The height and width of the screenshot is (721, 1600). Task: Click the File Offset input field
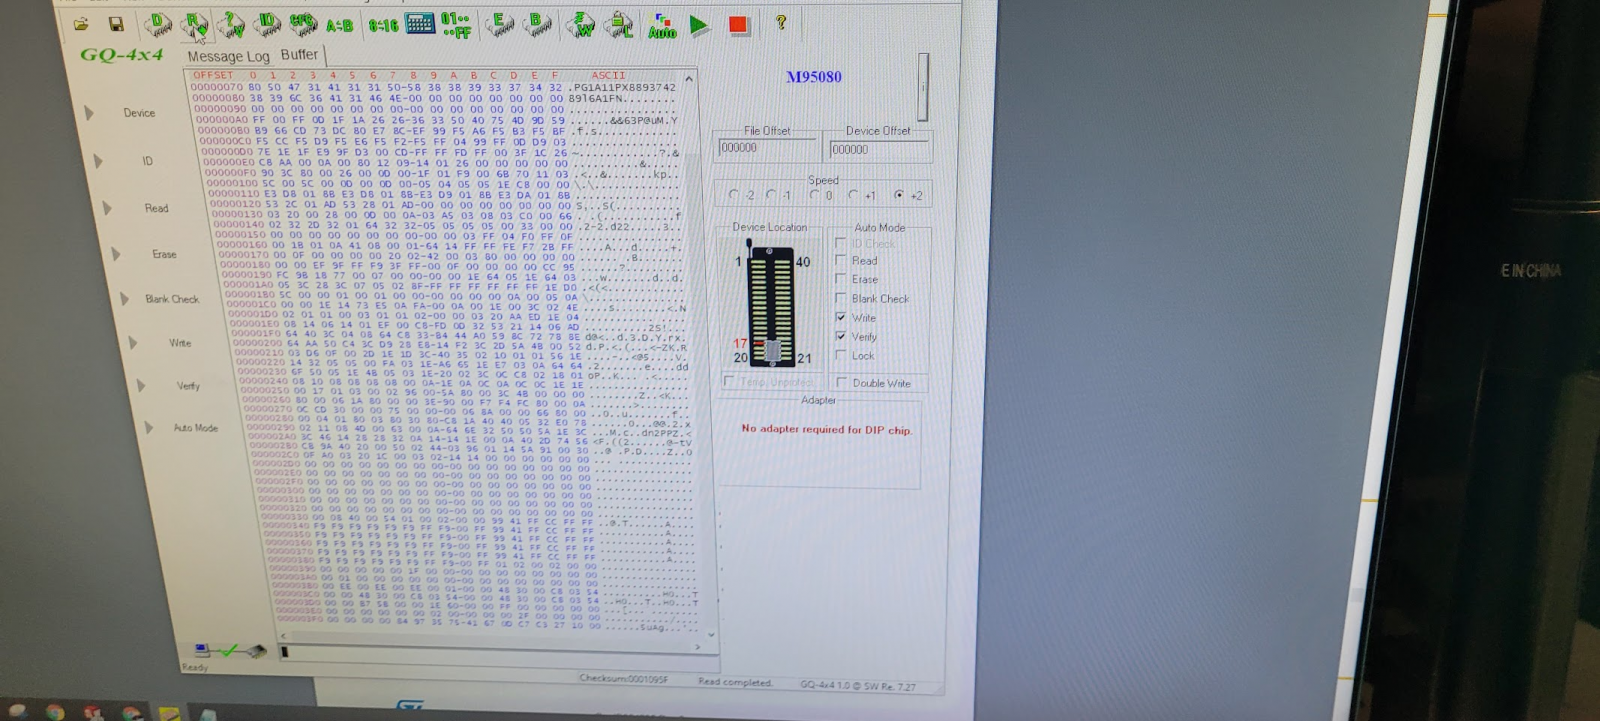[x=767, y=148]
